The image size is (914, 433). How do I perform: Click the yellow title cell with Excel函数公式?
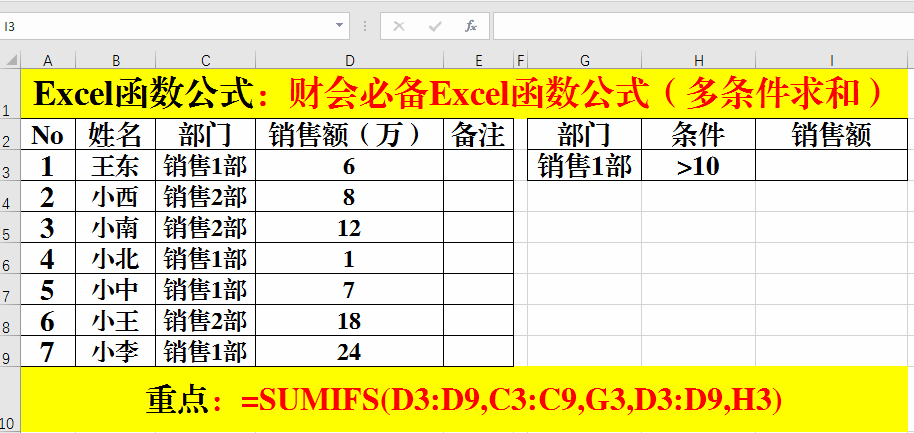coord(464,93)
